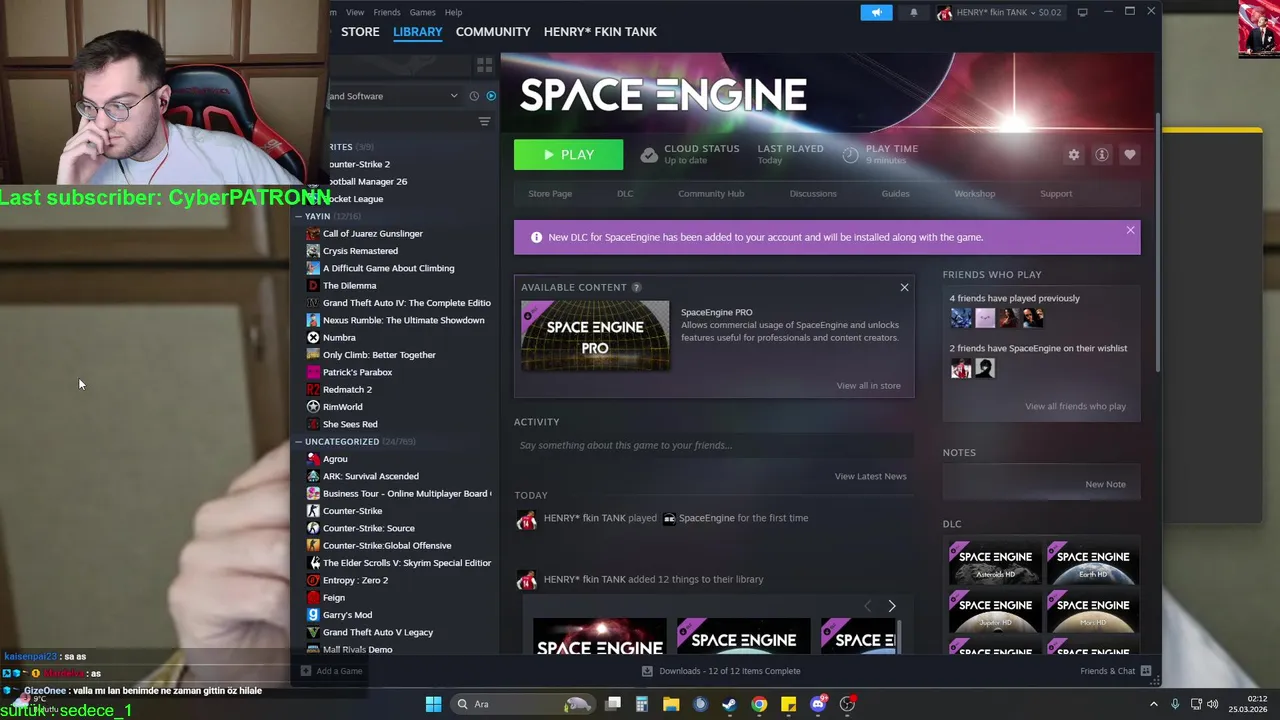
Task: Open the SpaceEngine DLC tab
Action: [x=625, y=194]
